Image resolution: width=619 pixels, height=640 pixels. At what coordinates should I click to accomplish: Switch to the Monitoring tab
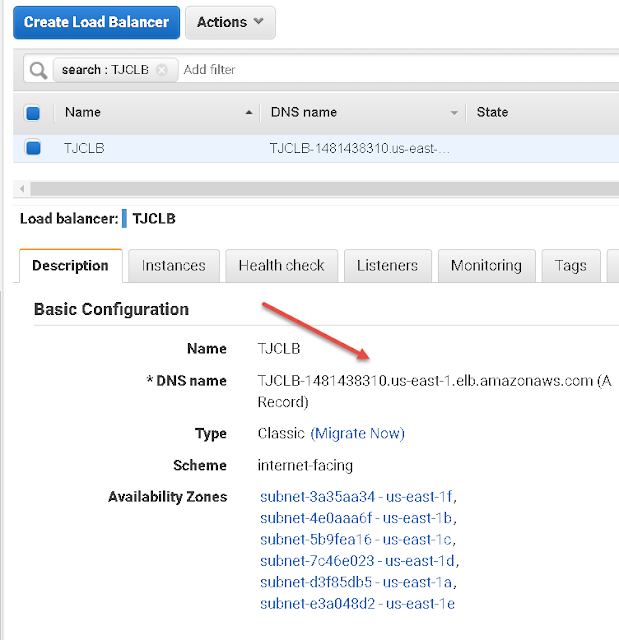pyautogui.click(x=486, y=266)
